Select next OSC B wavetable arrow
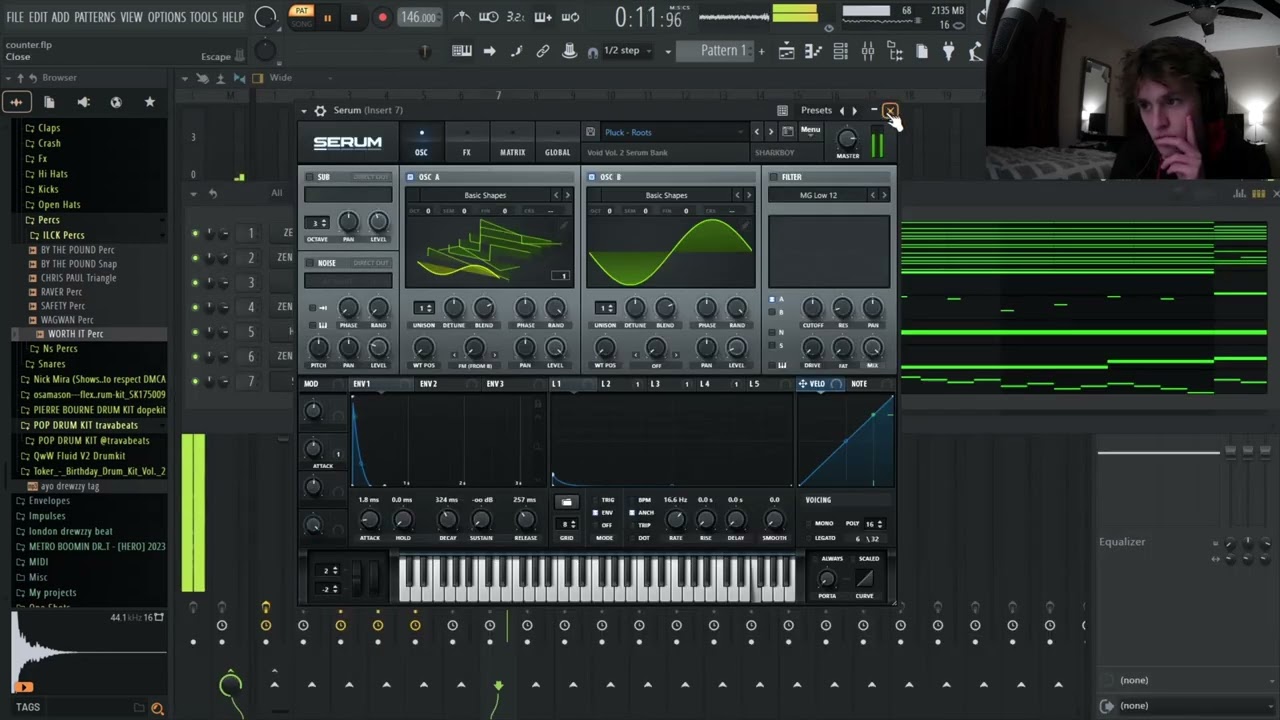Viewport: 1280px width, 720px height. (x=748, y=195)
